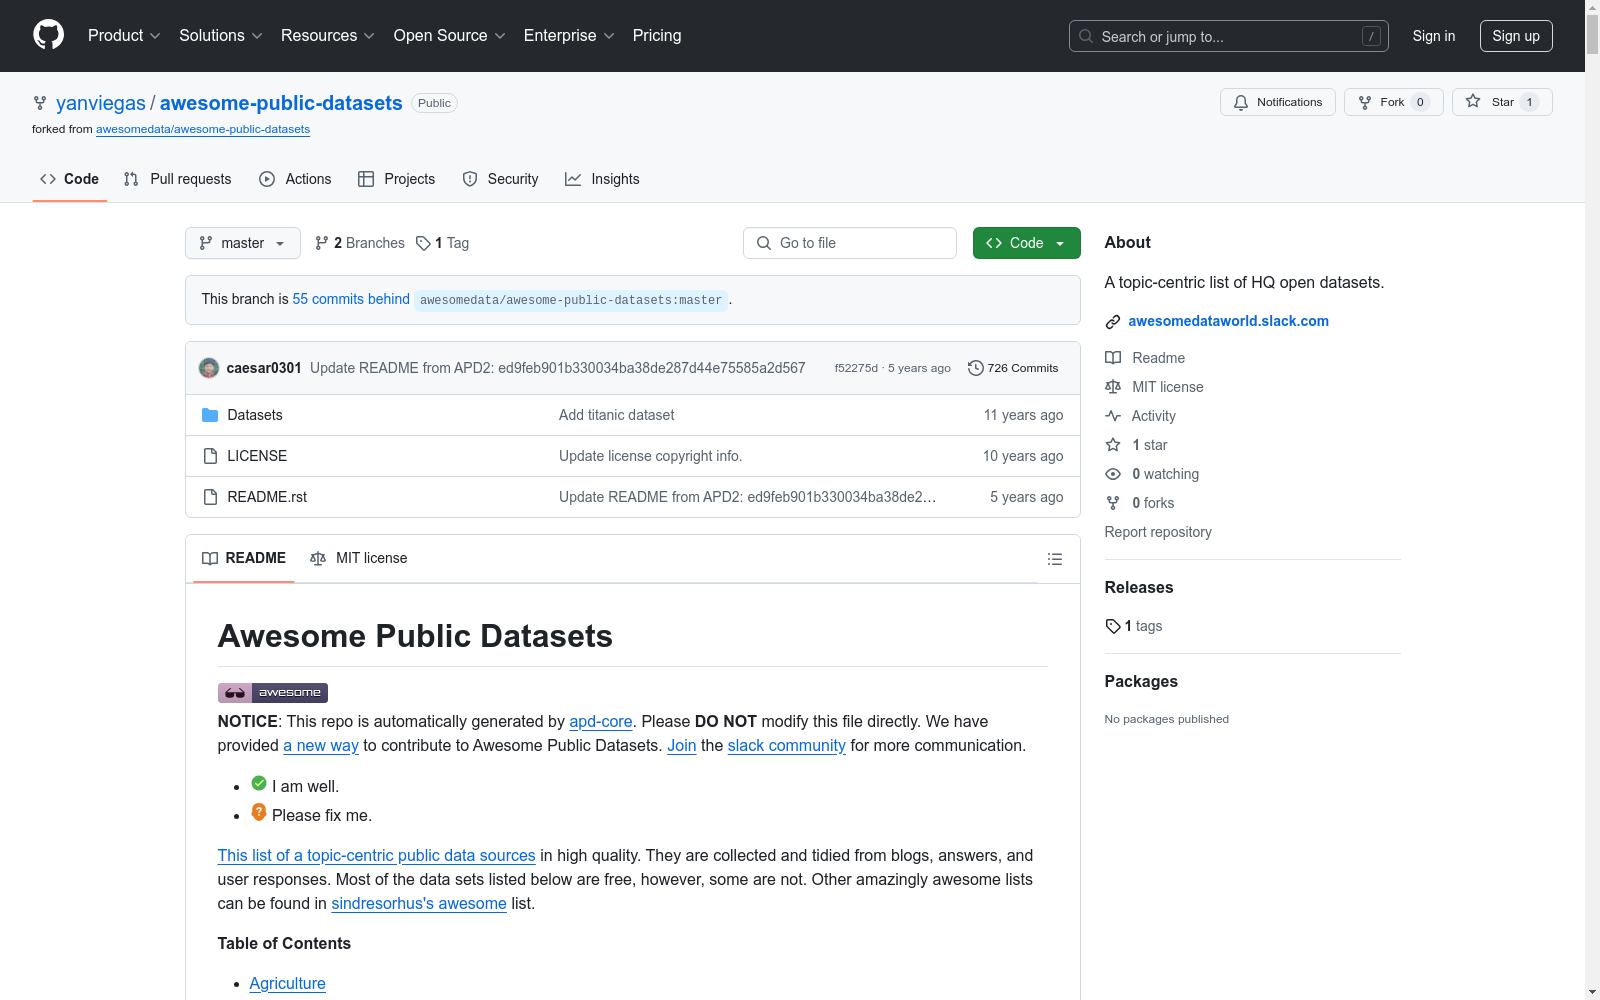
Task: View 0 forks link
Action: (x=1153, y=503)
